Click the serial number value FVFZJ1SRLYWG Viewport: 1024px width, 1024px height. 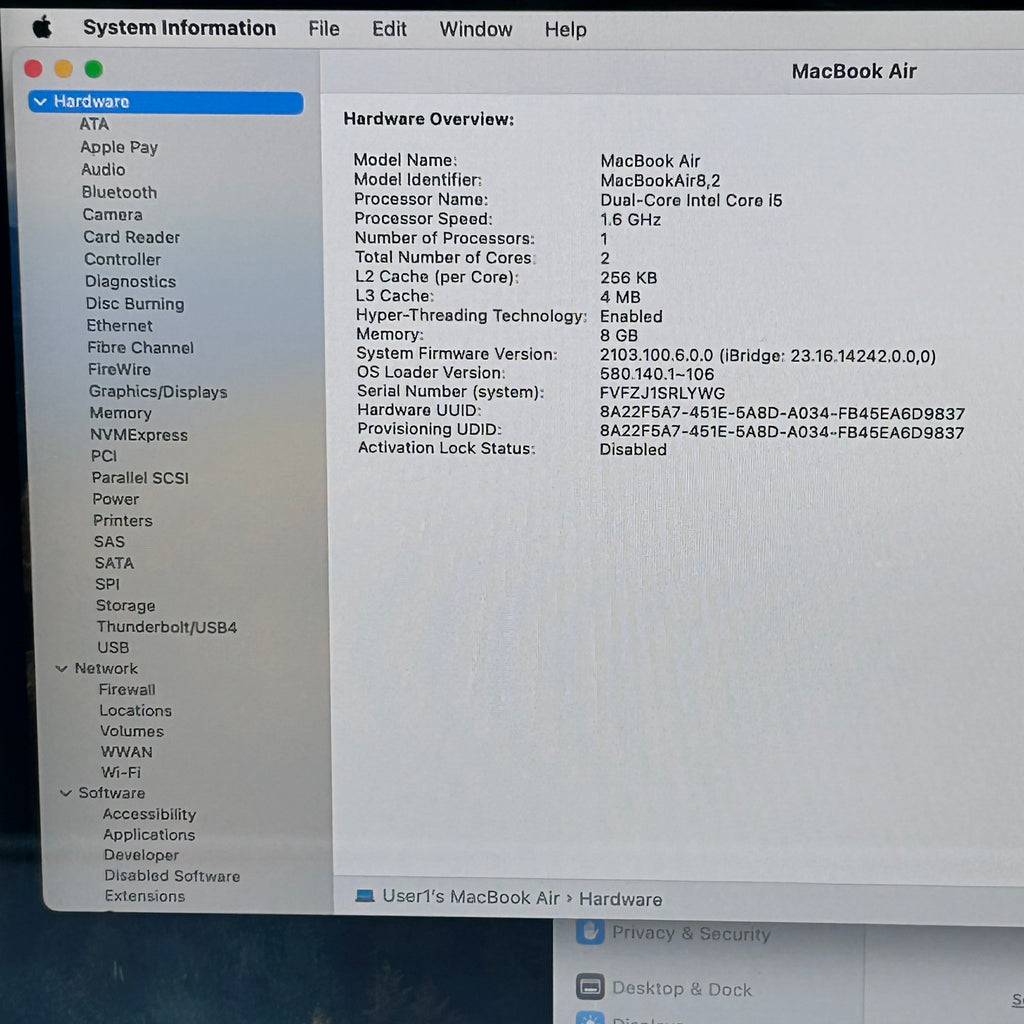click(x=662, y=393)
